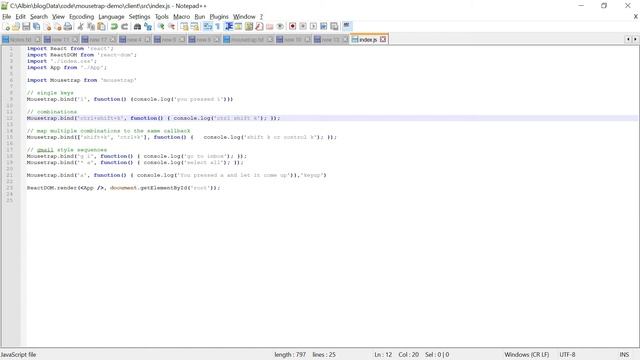Switch to the new 17 tab
The image size is (640, 360).
point(98,40)
